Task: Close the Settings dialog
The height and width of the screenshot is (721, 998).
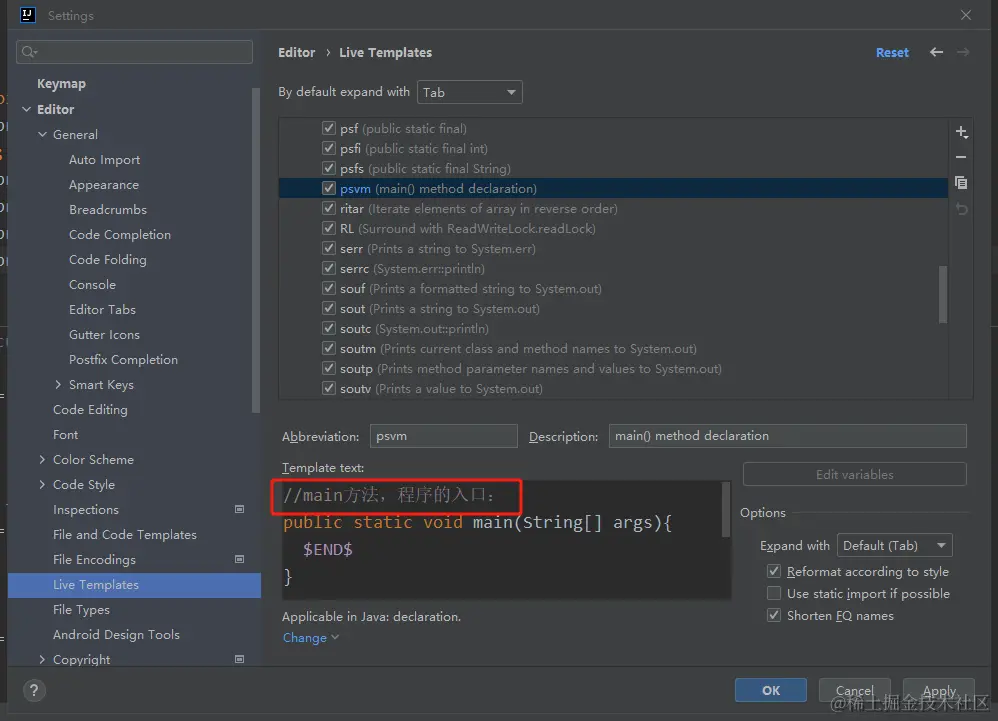Action: 966,15
